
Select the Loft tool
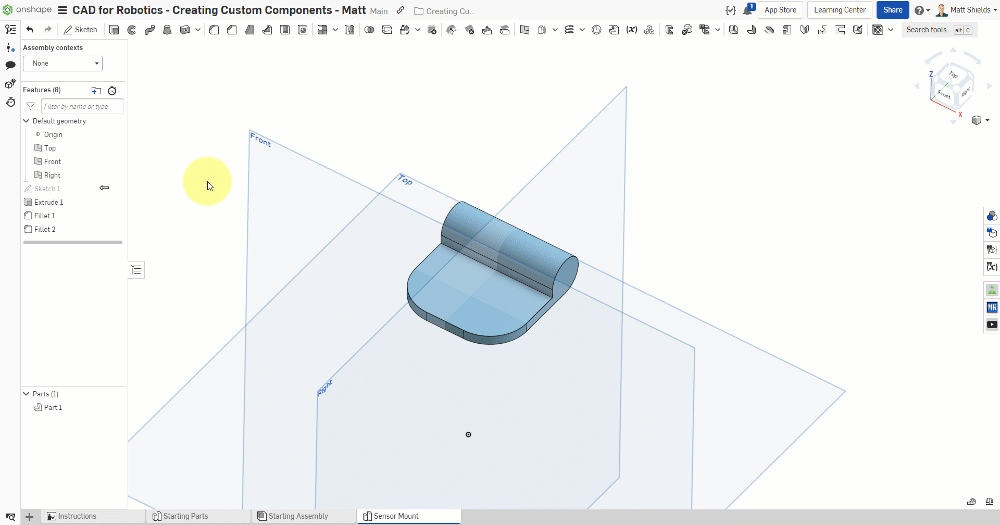167,30
